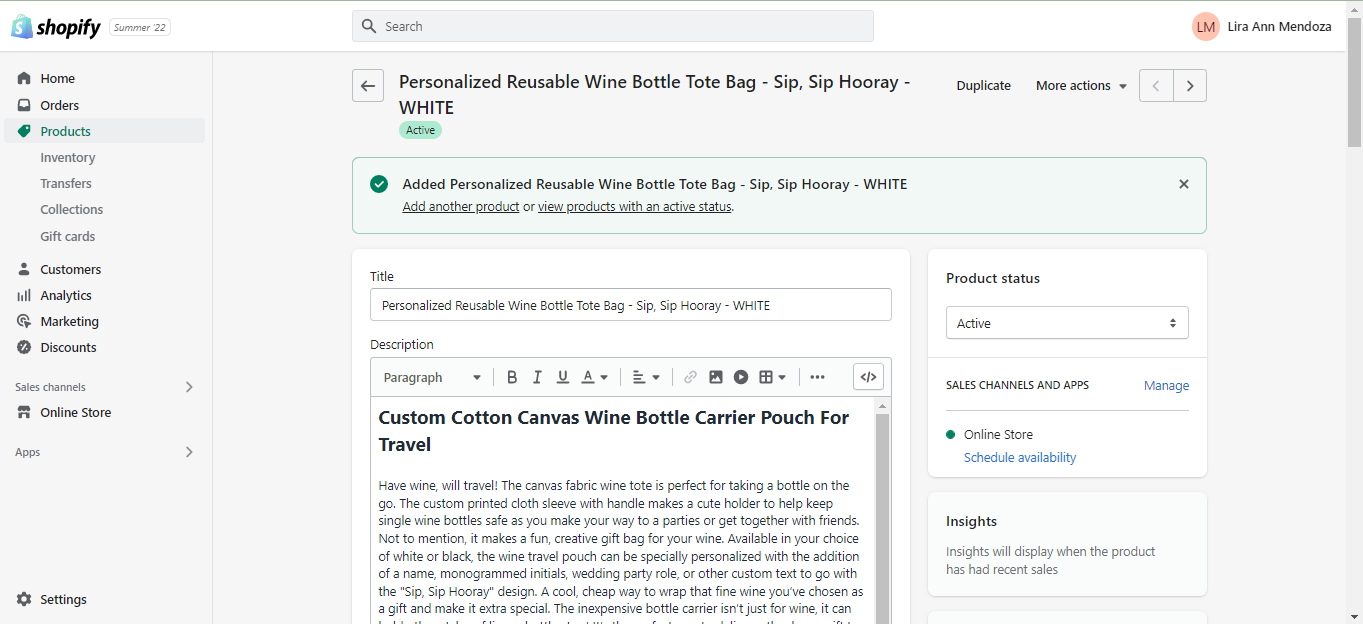Open Analytics in the sidebar
The width and height of the screenshot is (1363, 624).
click(66, 295)
